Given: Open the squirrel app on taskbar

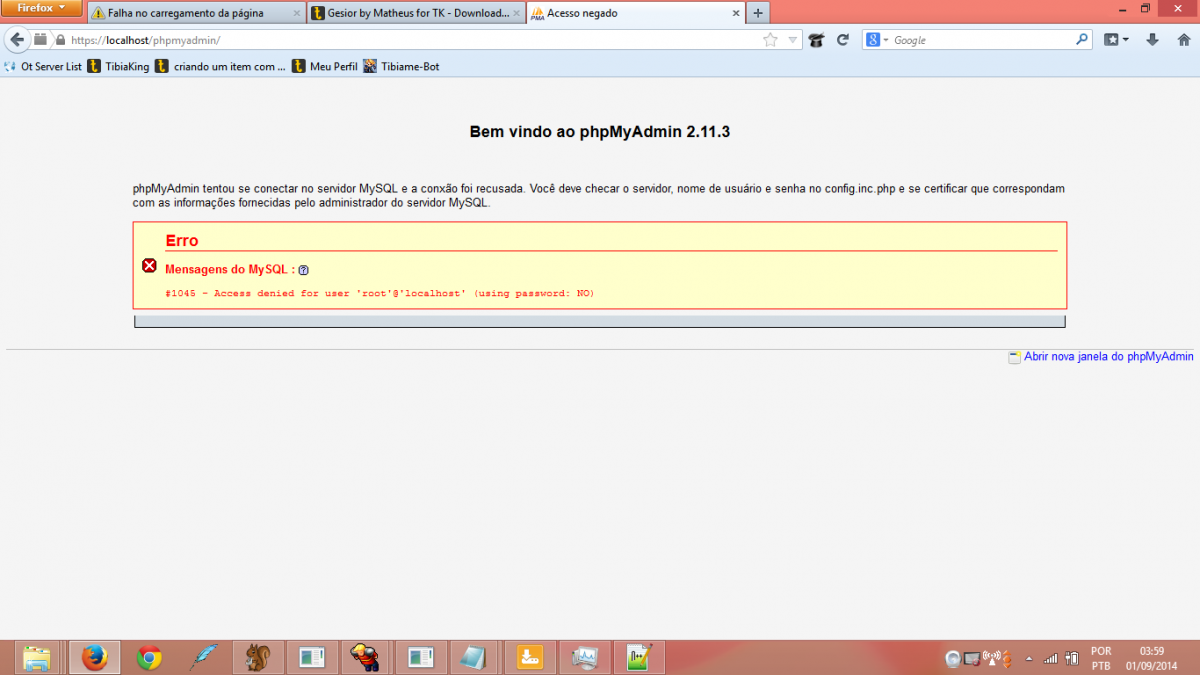Looking at the screenshot, I should click(258, 657).
